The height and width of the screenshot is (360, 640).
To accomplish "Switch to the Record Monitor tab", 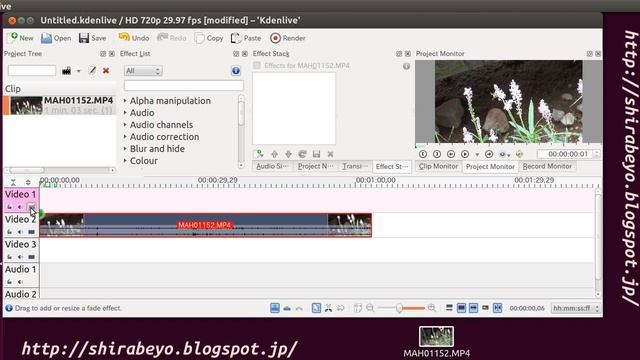I will [x=547, y=167].
